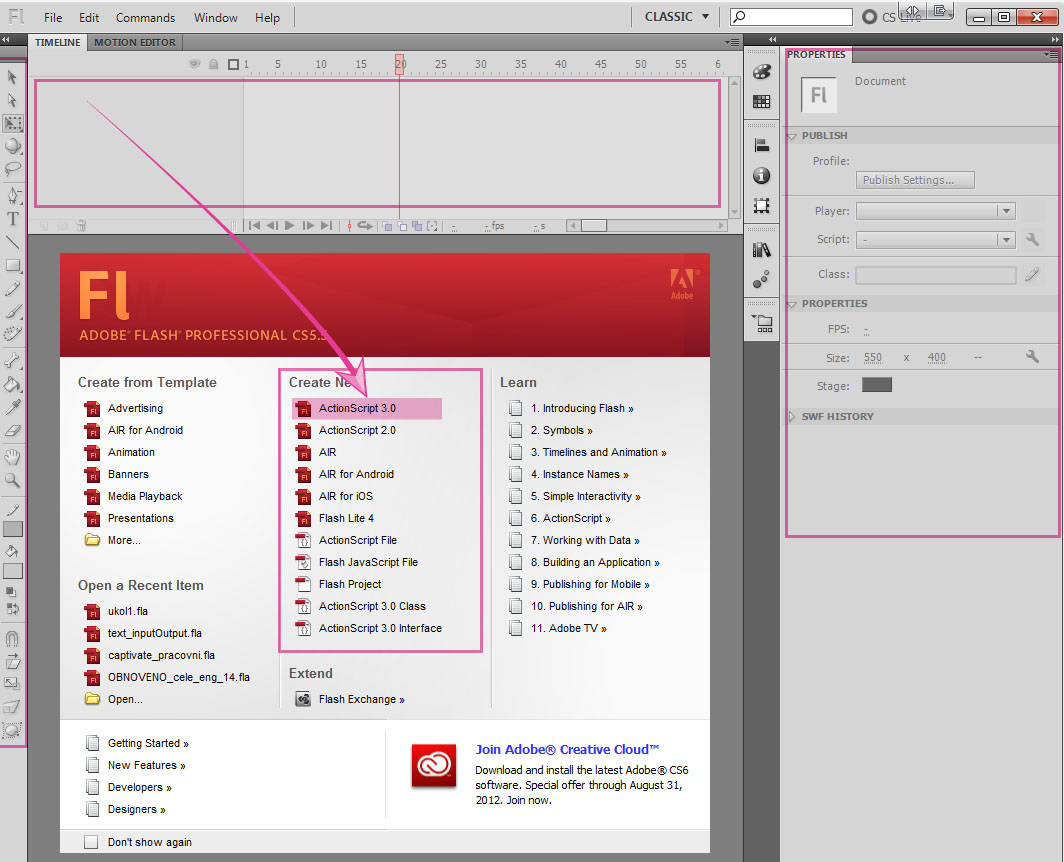
Task: Open the Library panel books icon
Action: point(762,250)
